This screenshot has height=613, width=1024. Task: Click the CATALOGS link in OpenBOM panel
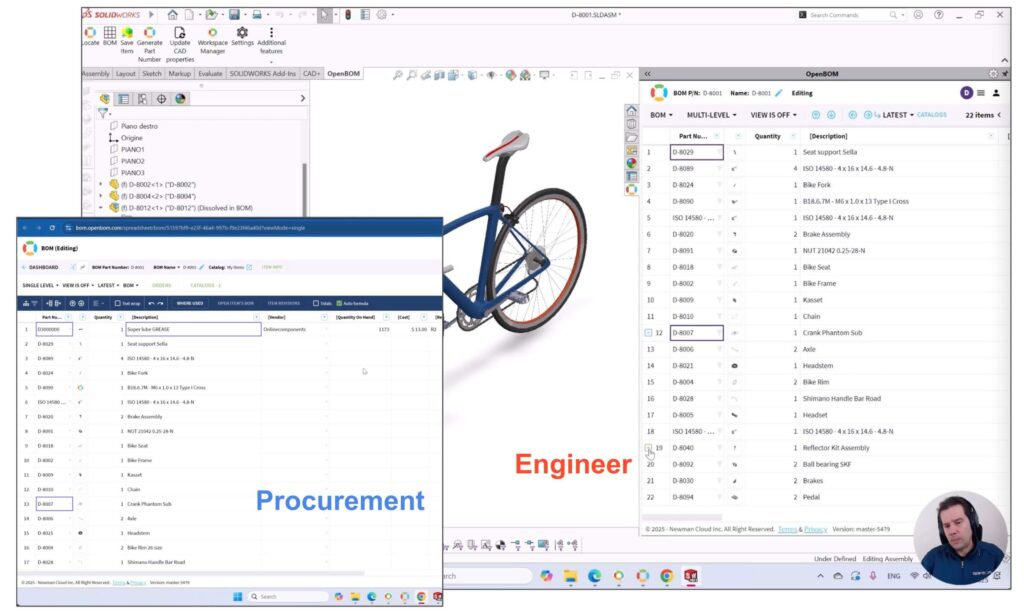931,115
